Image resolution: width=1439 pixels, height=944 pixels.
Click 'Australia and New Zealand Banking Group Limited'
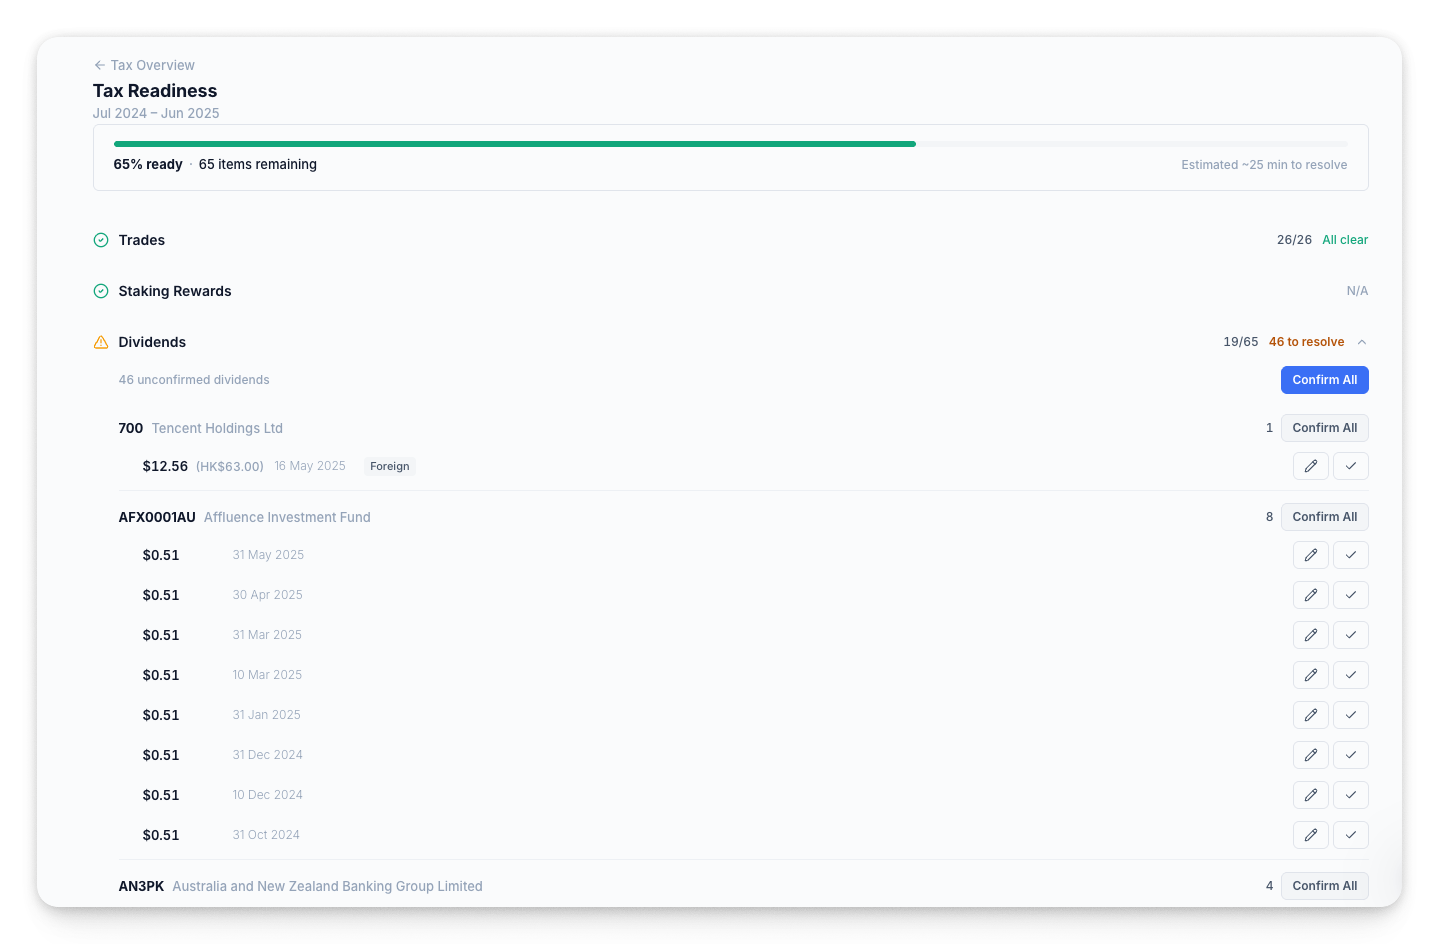[327, 886]
